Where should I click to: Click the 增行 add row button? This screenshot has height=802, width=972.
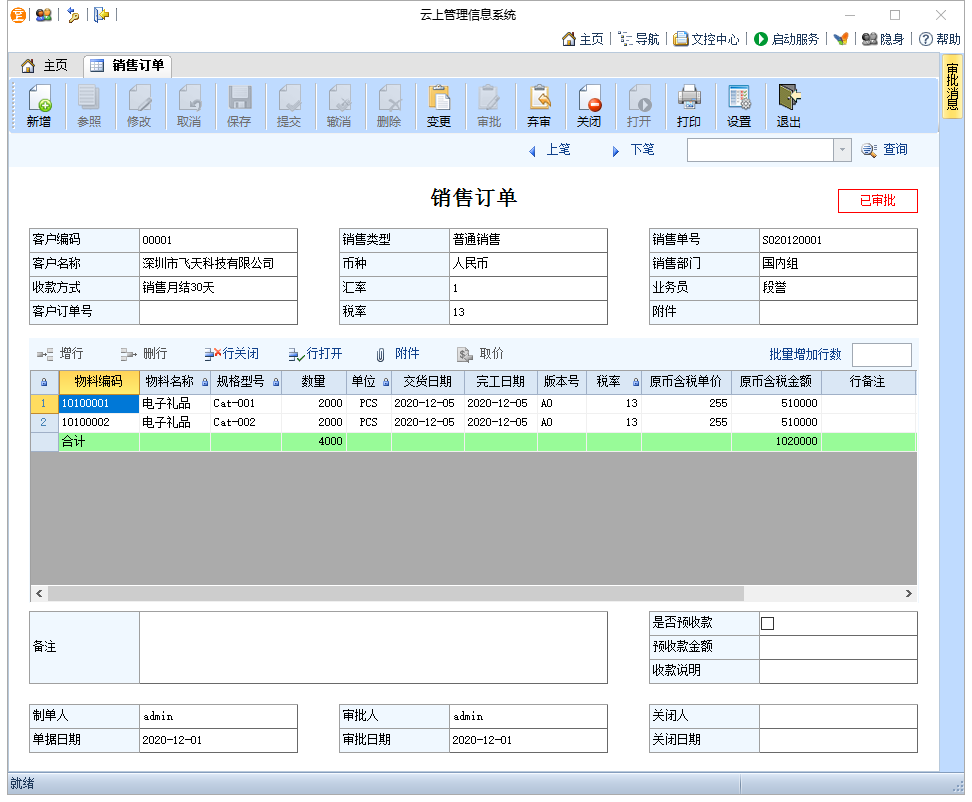point(60,354)
